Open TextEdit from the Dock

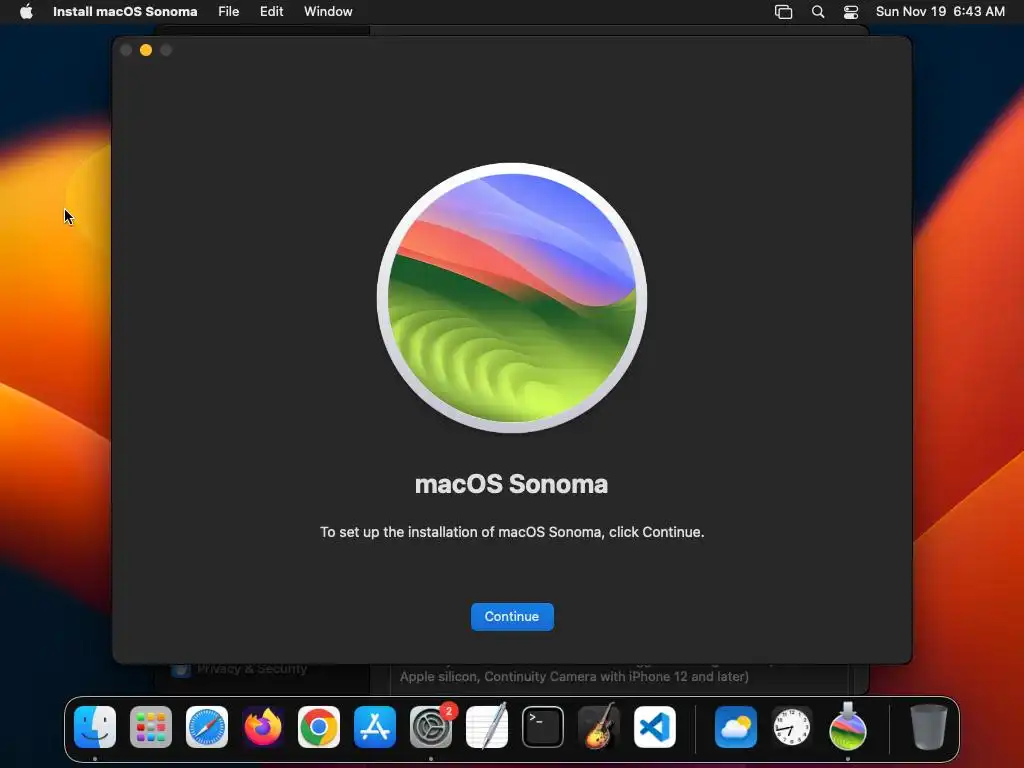pos(487,727)
